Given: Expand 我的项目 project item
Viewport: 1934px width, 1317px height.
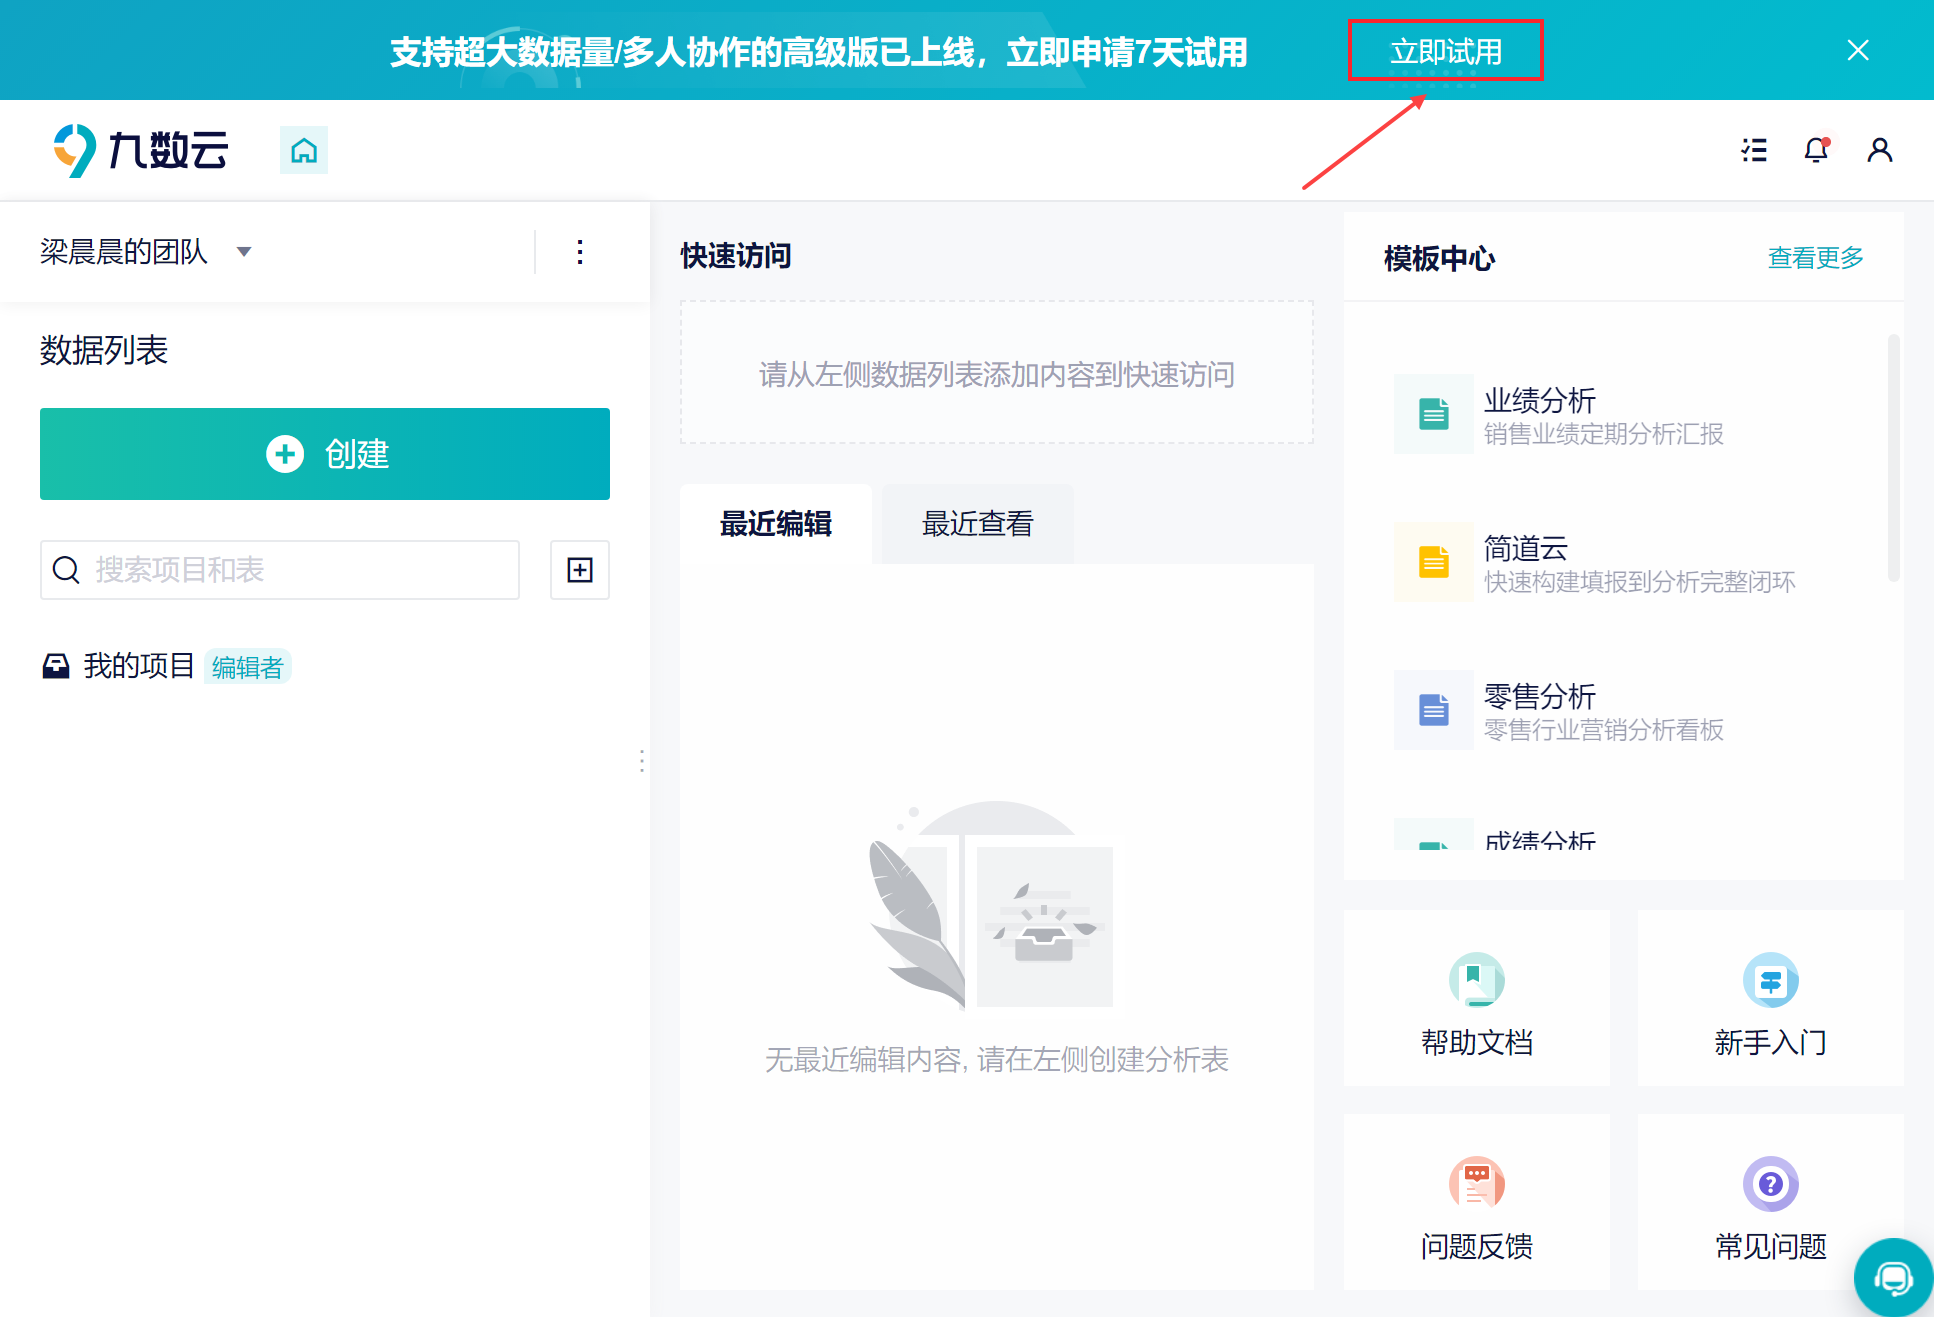Looking at the screenshot, I should point(138,666).
